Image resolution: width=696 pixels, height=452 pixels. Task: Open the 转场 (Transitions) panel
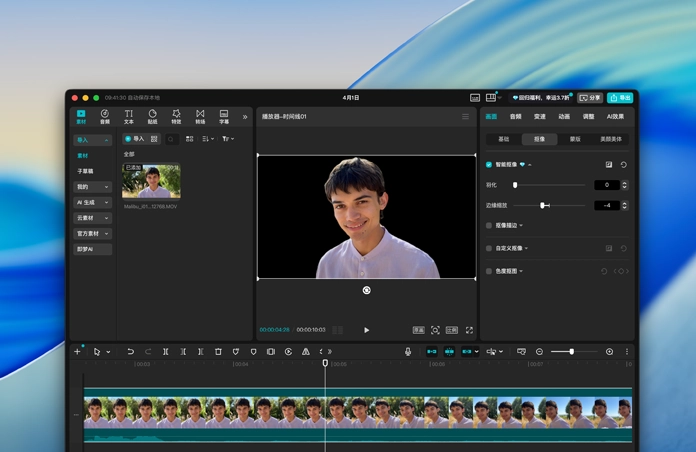pyautogui.click(x=200, y=117)
